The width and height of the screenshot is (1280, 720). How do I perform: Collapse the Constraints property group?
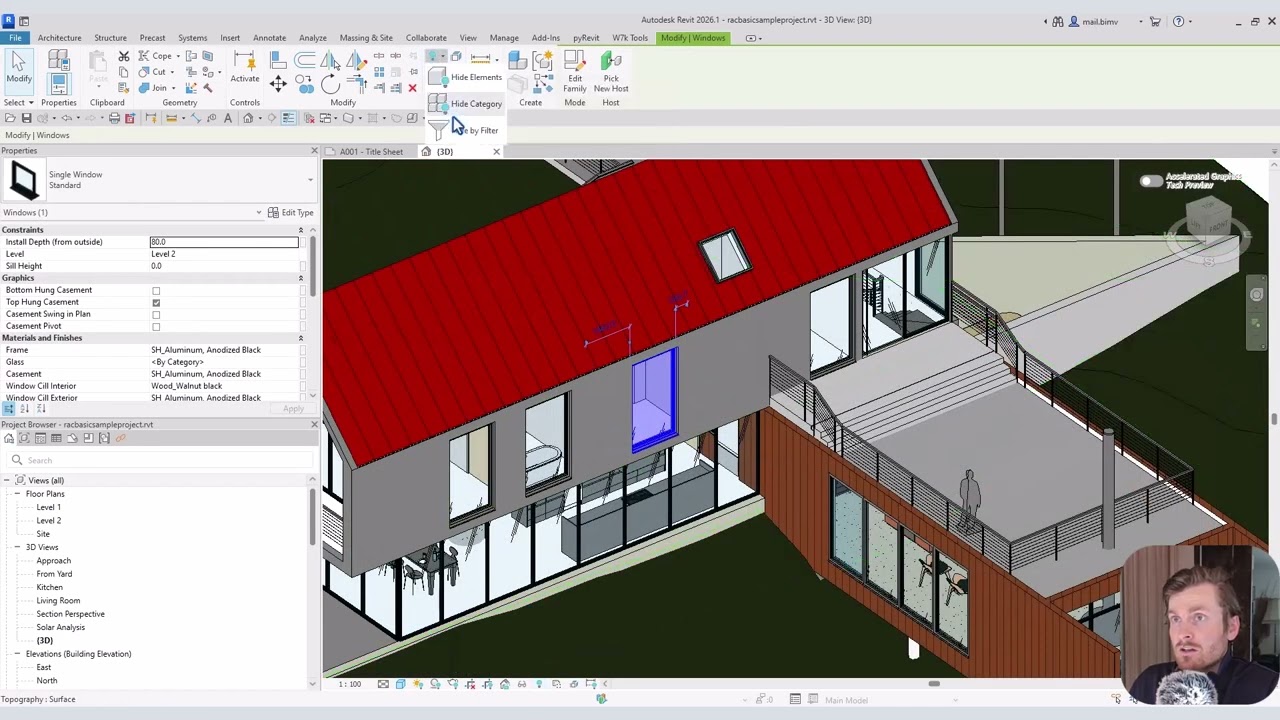click(300, 230)
